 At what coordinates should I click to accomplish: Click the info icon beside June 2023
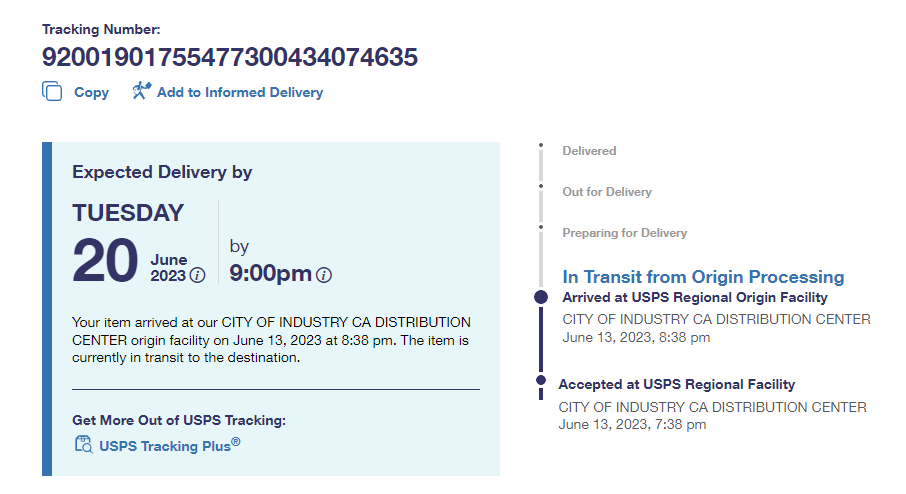(198, 275)
